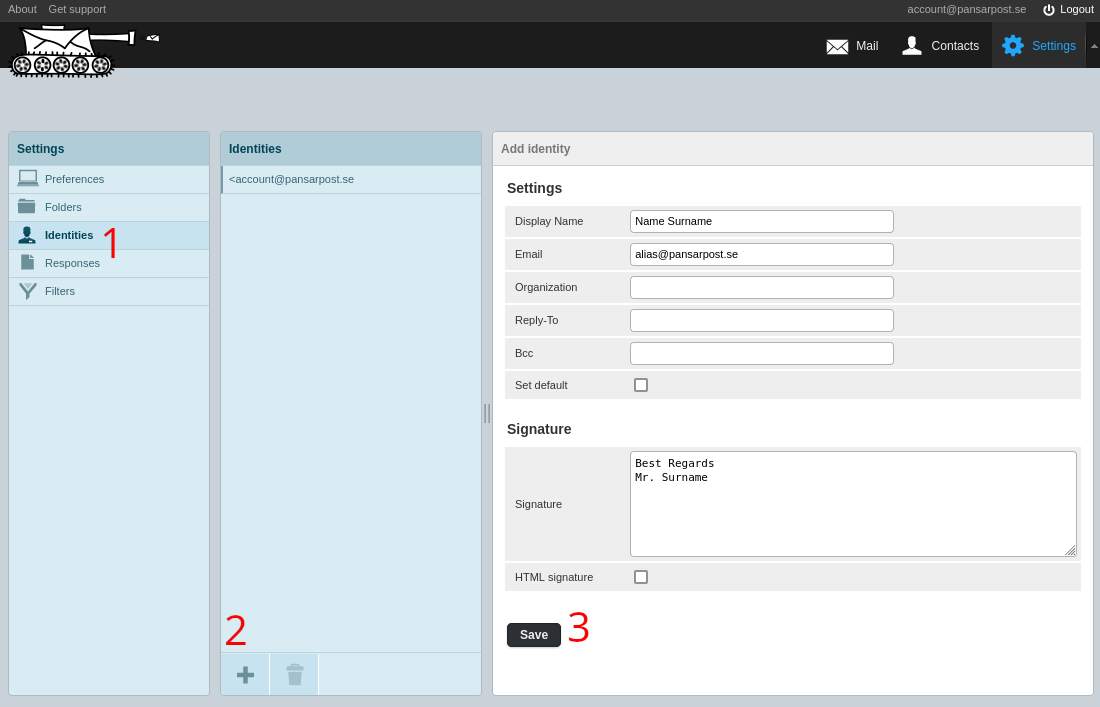Image resolution: width=1100 pixels, height=707 pixels.
Task: Open Folders icon in settings list
Action: (x=27, y=206)
